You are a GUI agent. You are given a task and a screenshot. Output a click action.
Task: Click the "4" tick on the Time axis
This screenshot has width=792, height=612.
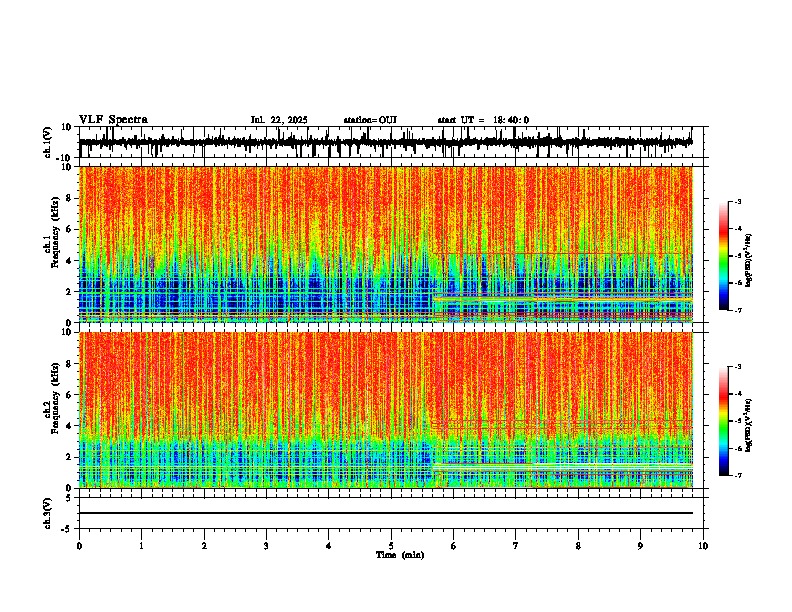(329, 546)
